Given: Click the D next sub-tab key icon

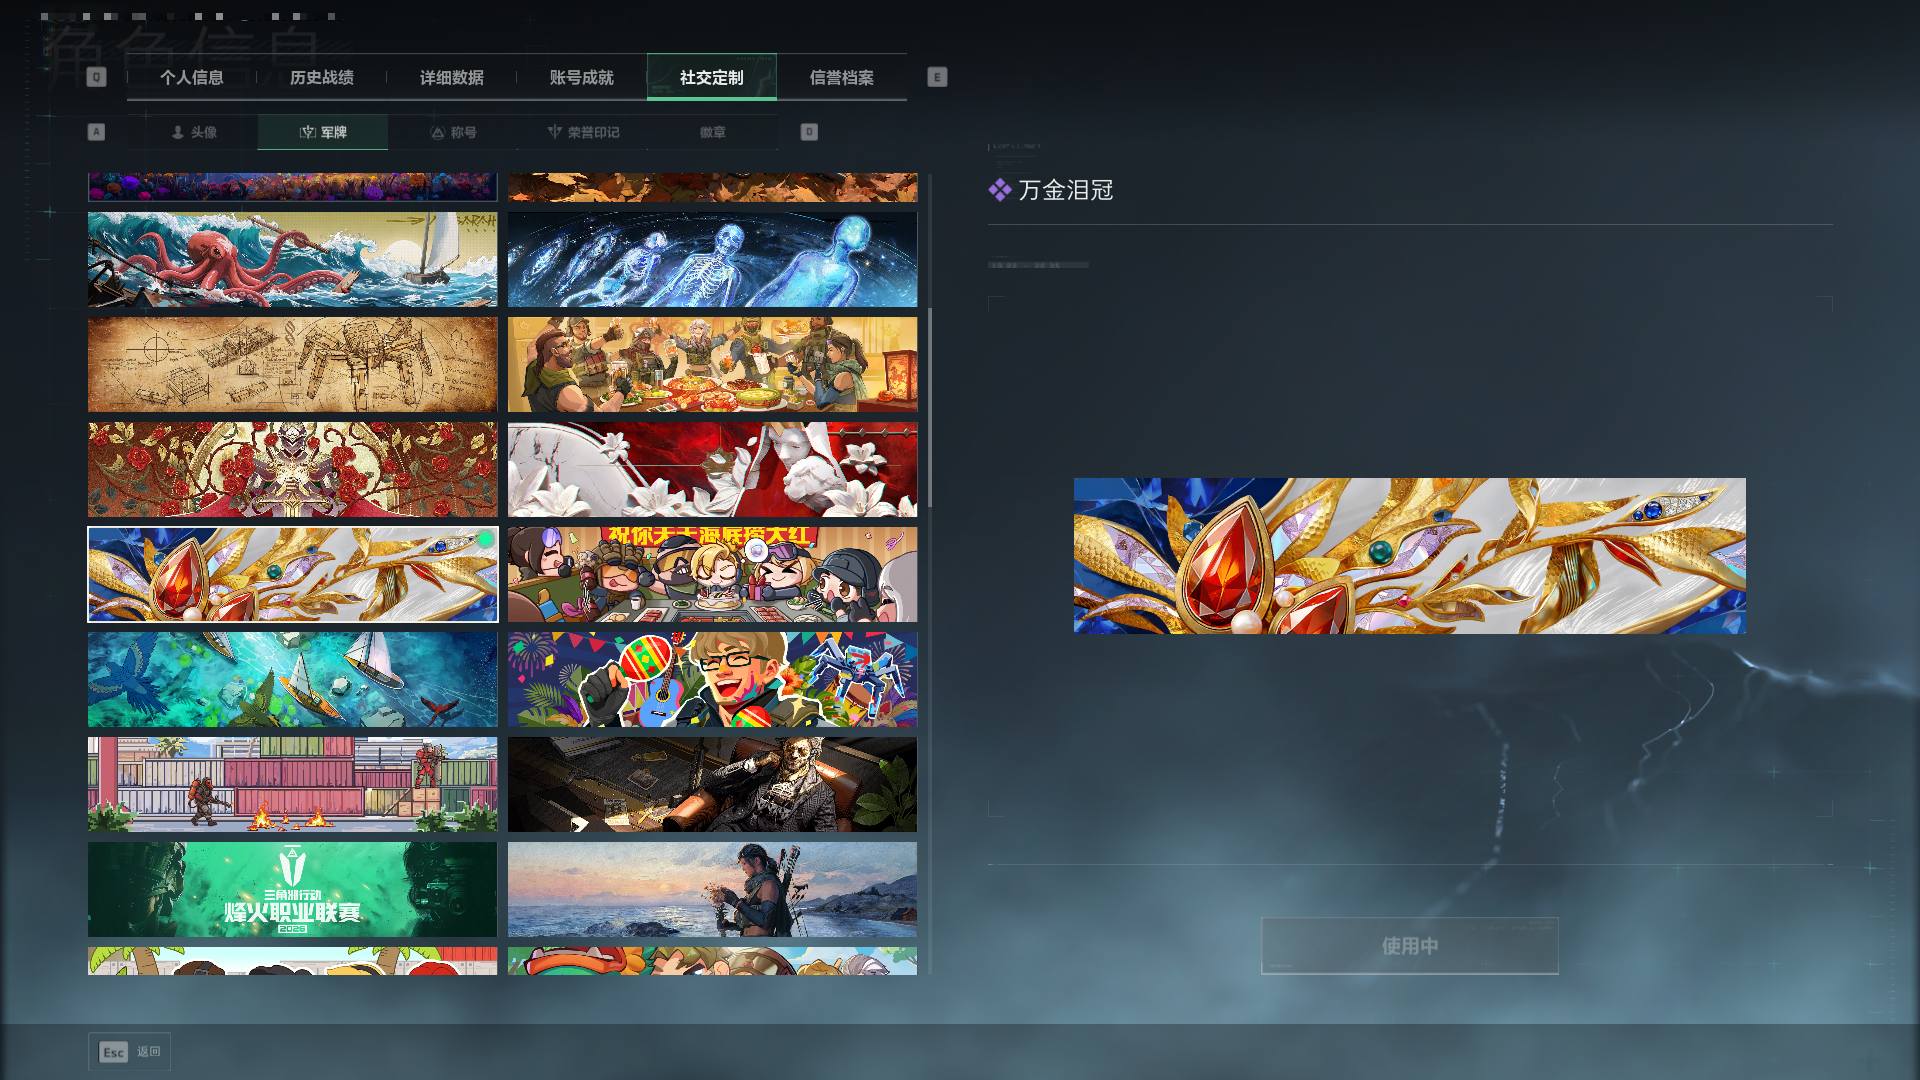Looking at the screenshot, I should tap(809, 132).
